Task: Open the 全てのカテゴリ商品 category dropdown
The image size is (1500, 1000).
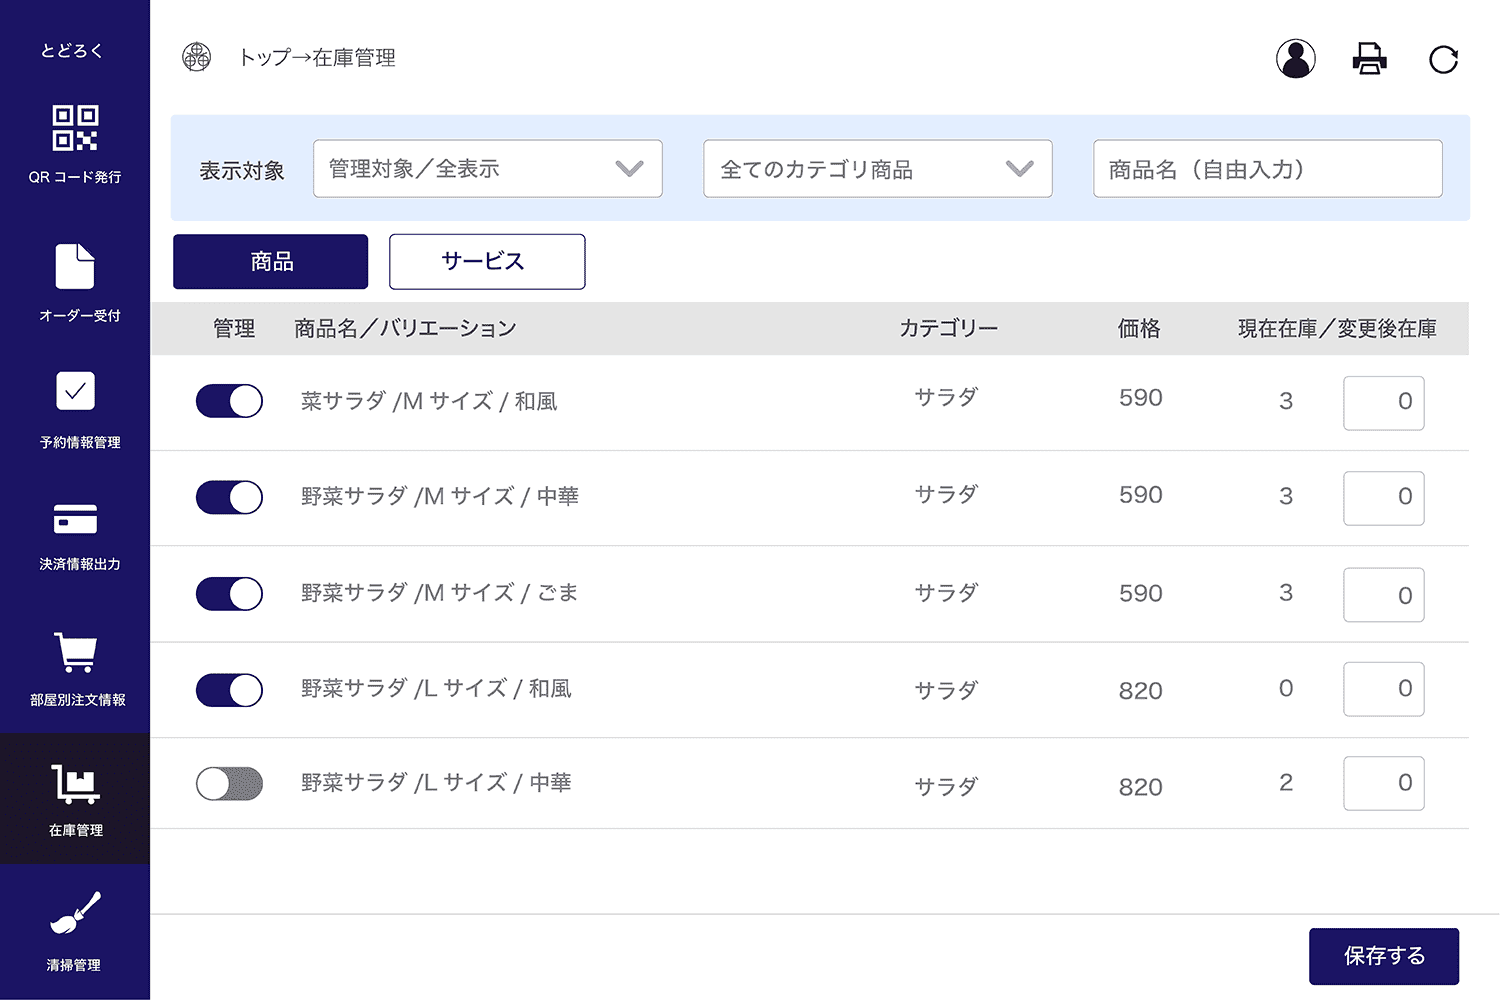Action: (x=877, y=169)
